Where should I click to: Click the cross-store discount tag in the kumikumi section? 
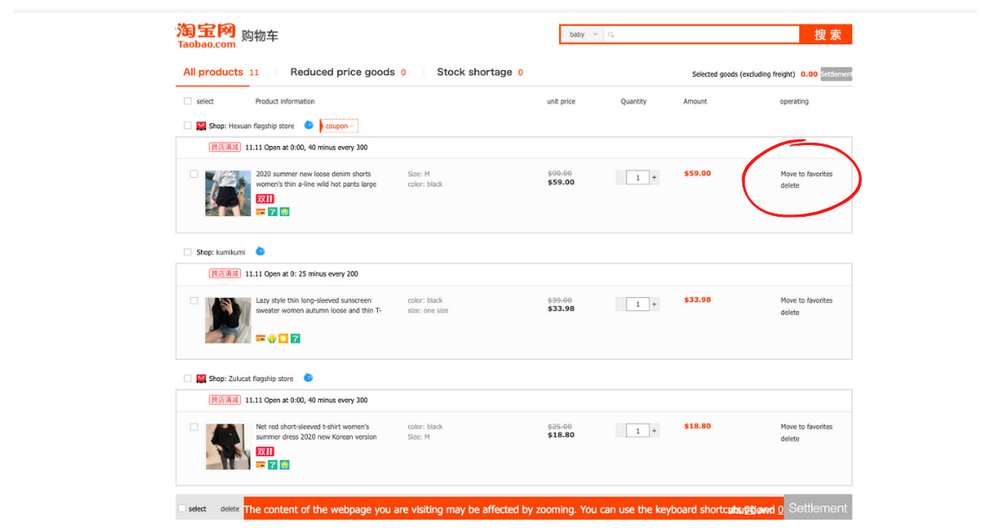click(224, 274)
